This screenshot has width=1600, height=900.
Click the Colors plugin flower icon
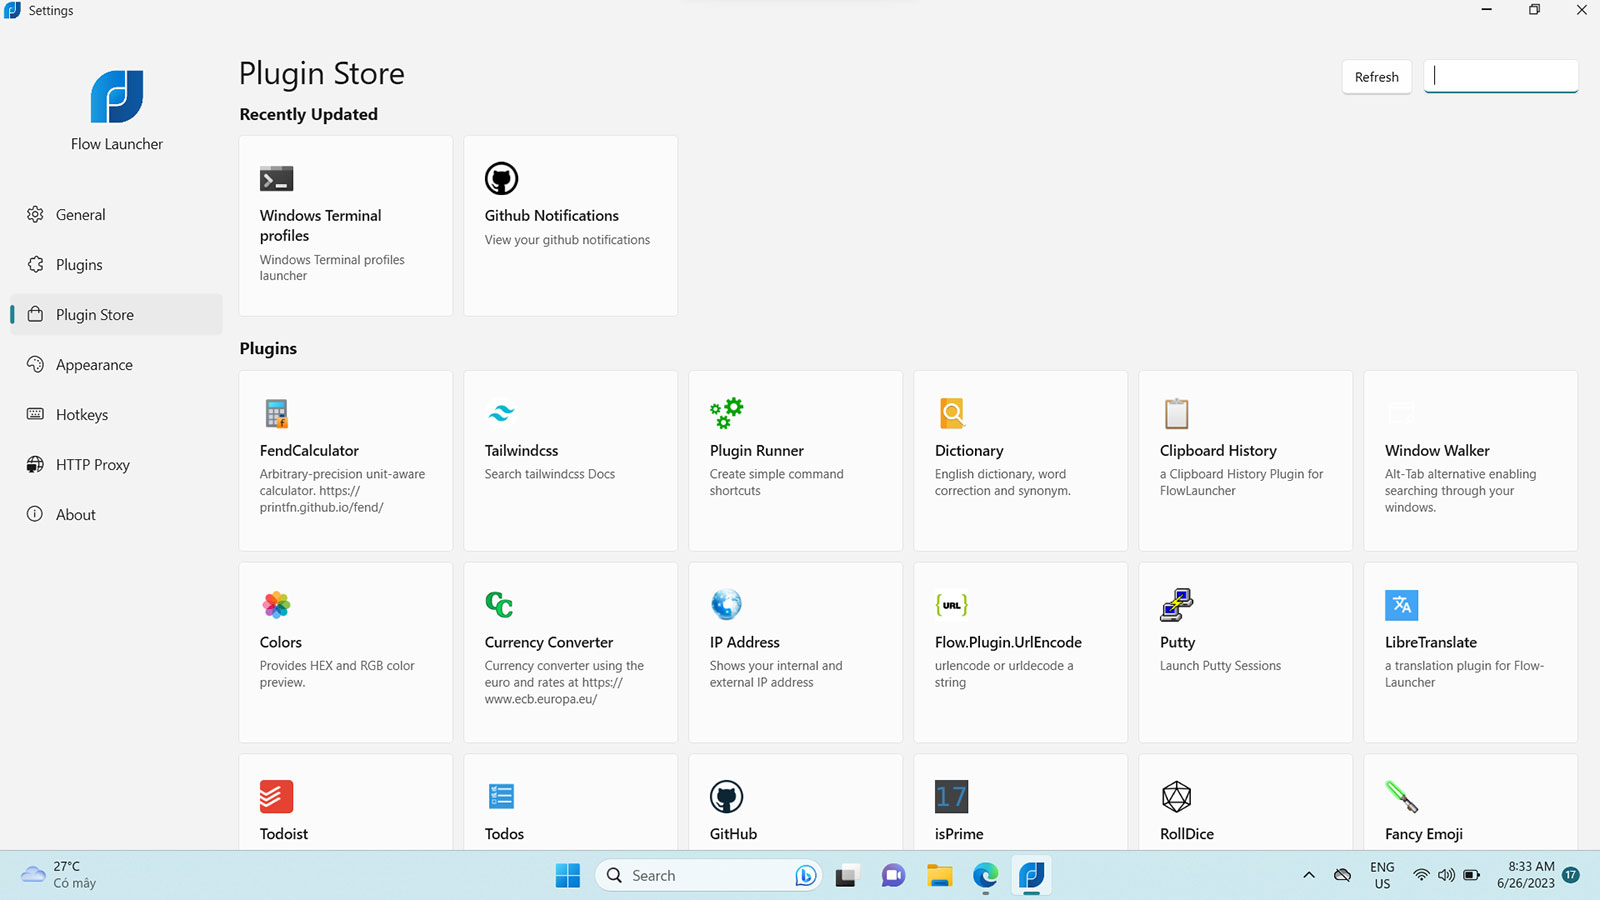[276, 605]
